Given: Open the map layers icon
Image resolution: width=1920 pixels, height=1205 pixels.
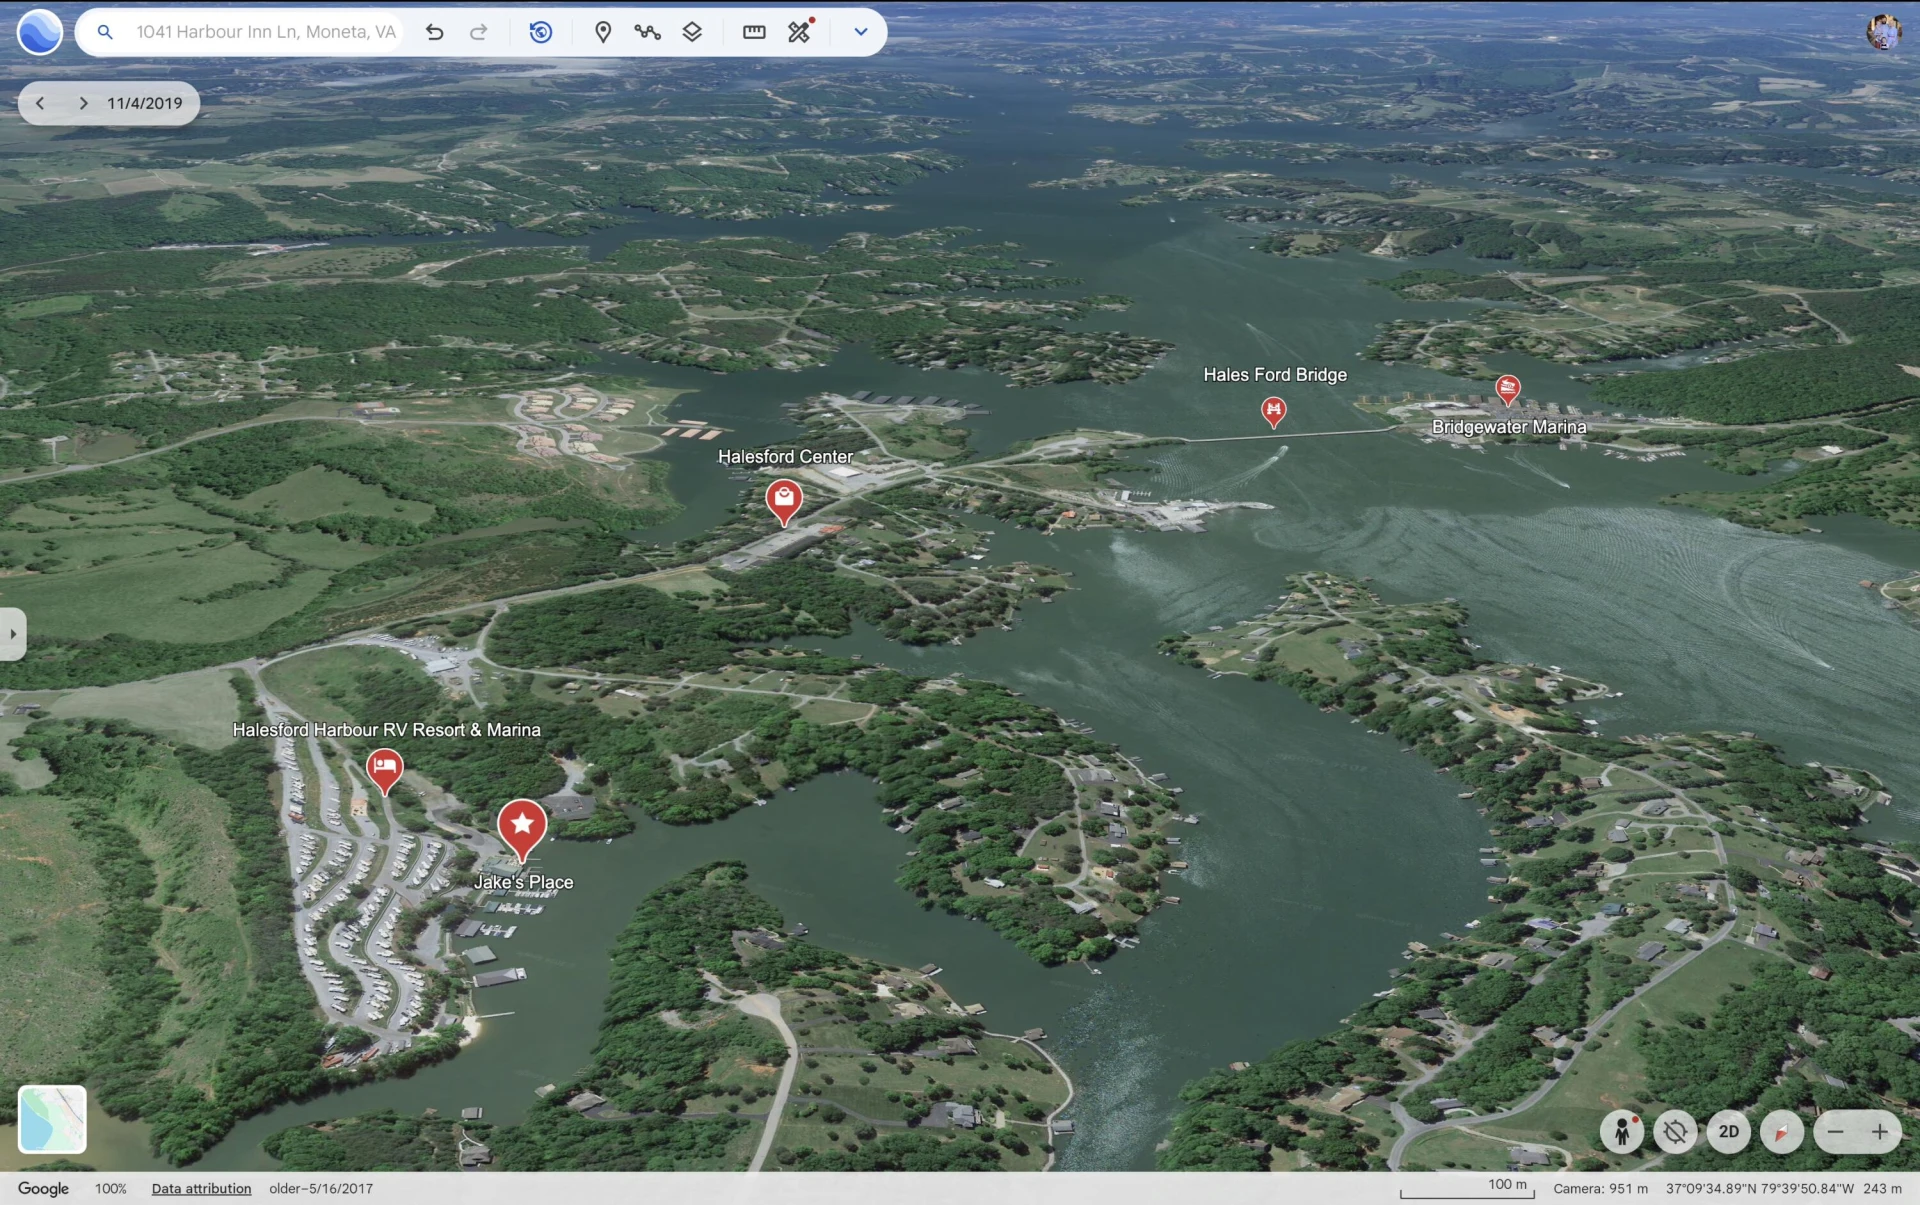Looking at the screenshot, I should [x=692, y=32].
